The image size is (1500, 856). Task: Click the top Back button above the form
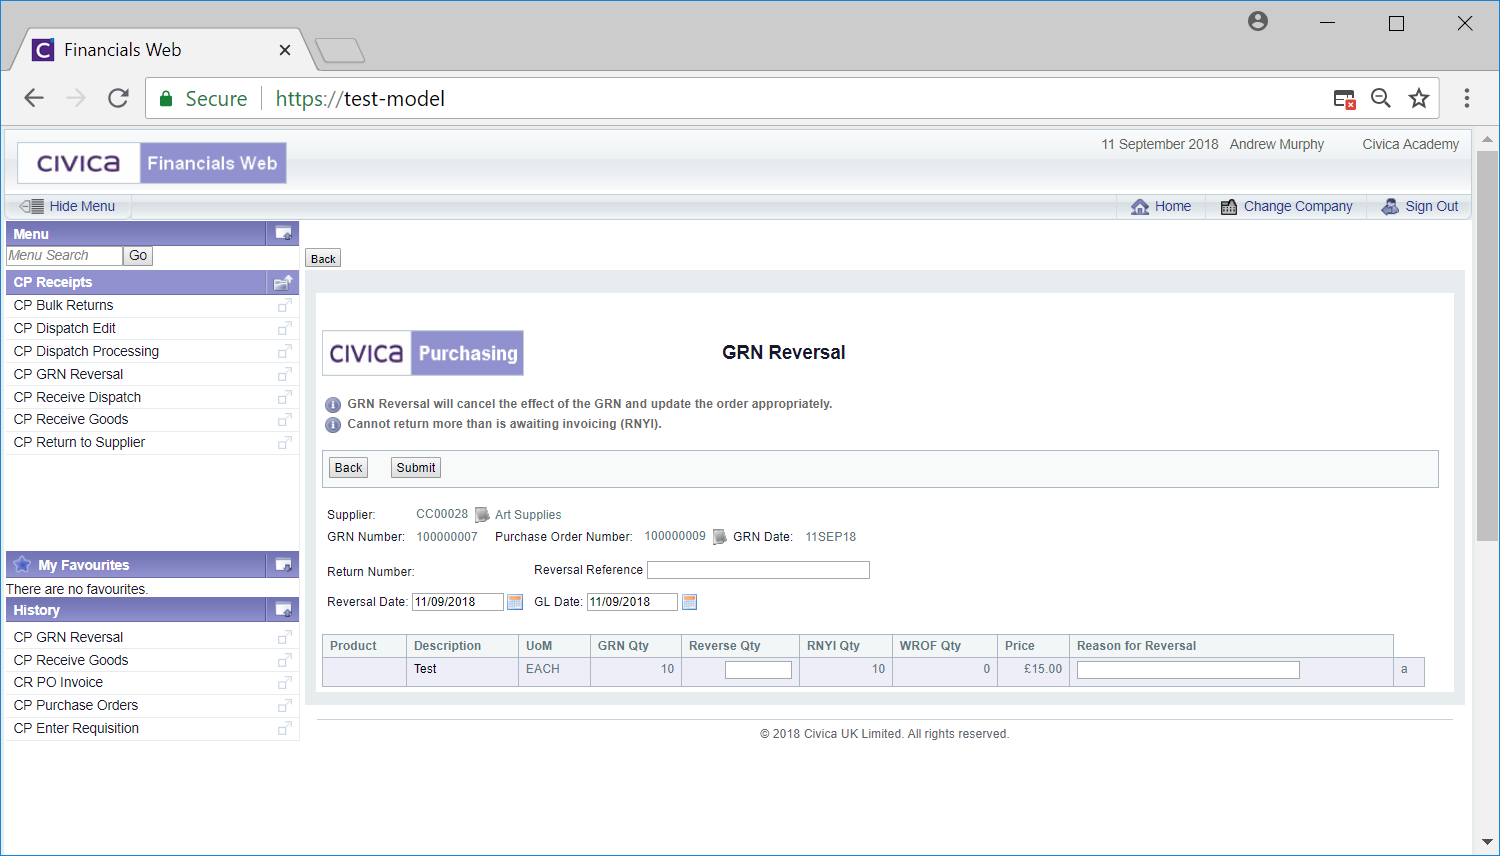pyautogui.click(x=323, y=258)
